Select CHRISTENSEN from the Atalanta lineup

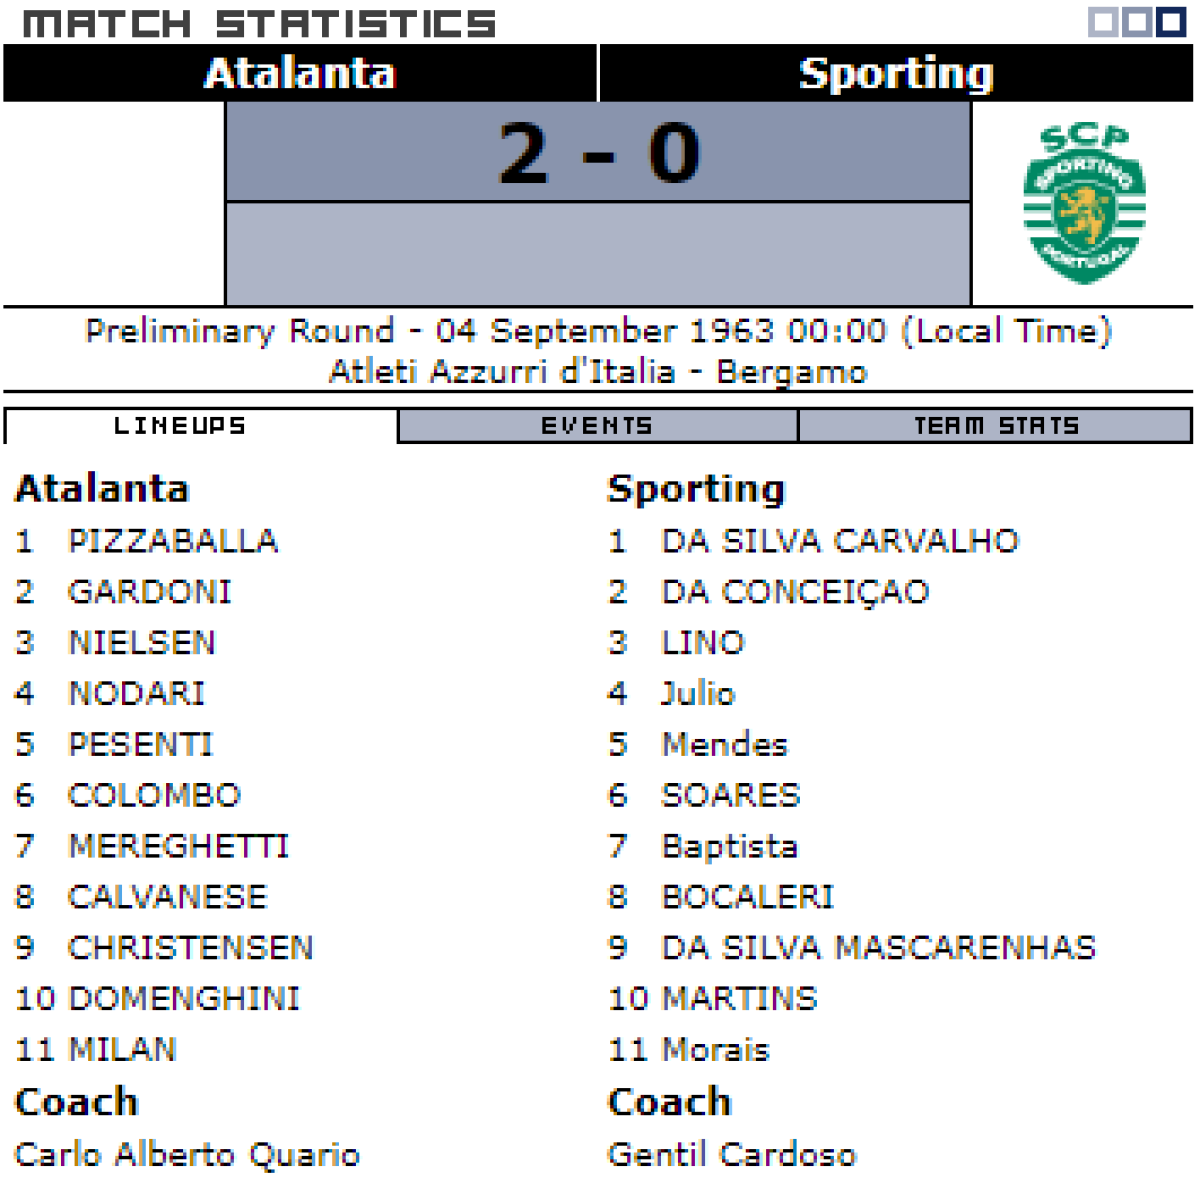[190, 947]
